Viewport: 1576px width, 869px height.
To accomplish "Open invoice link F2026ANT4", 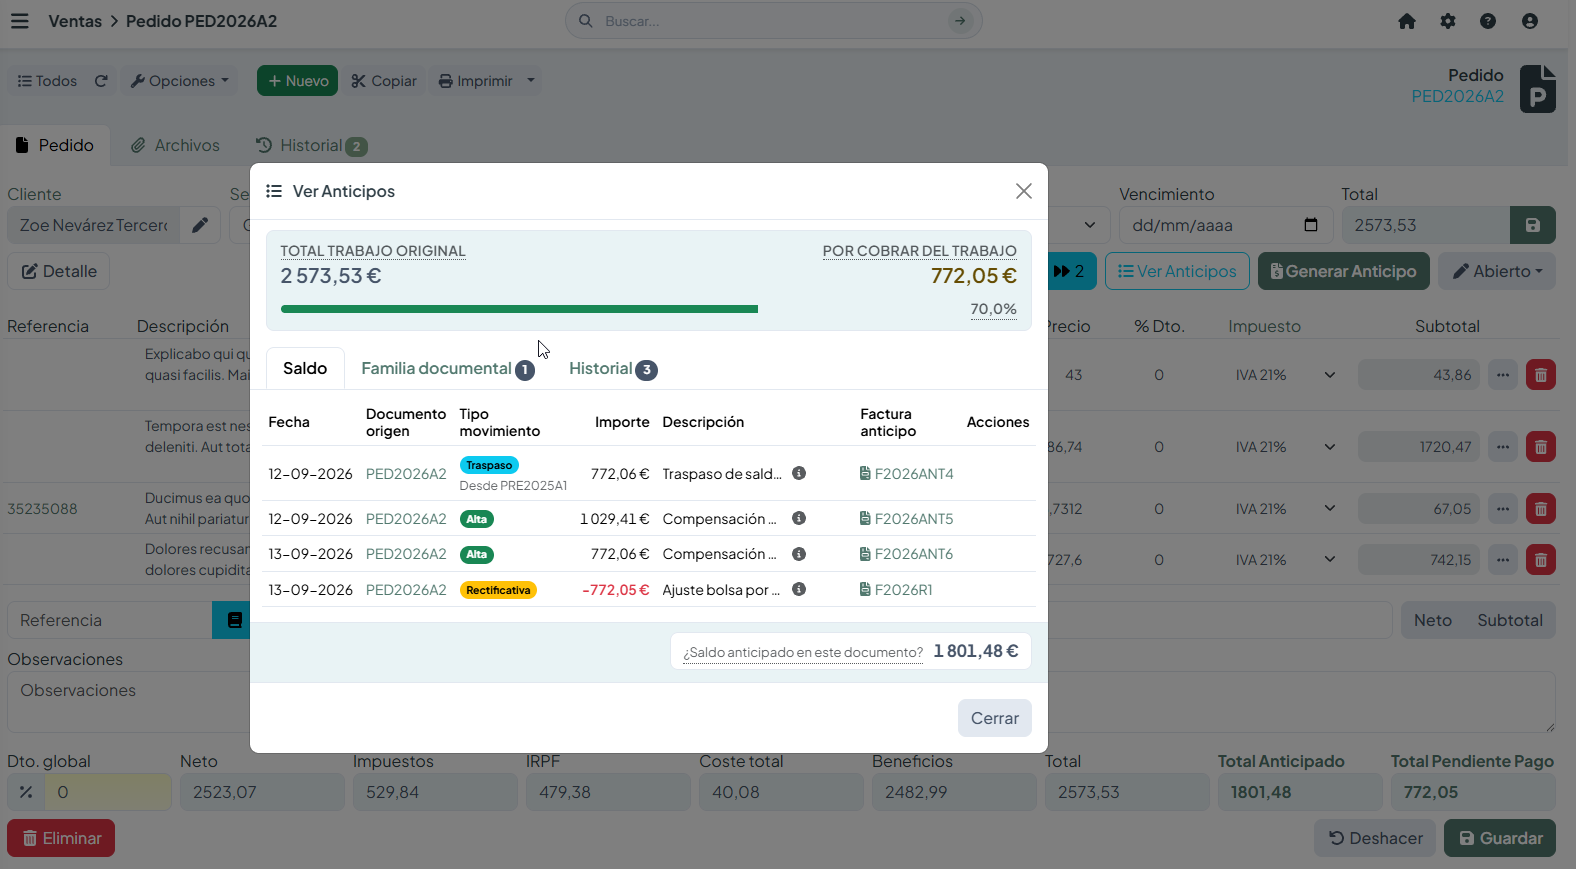I will tap(907, 474).
